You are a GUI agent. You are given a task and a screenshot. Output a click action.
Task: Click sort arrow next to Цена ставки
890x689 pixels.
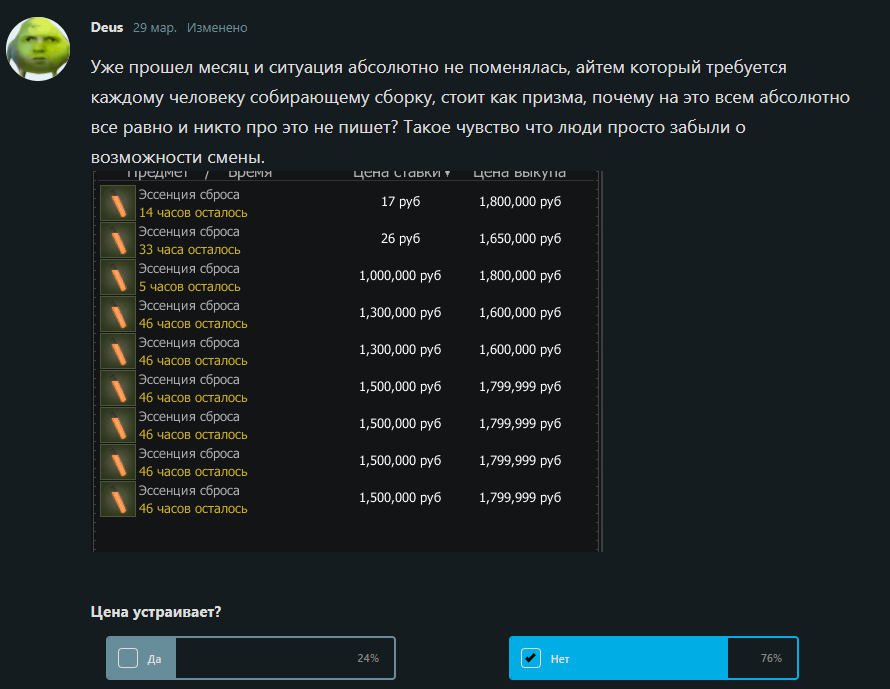(x=447, y=174)
